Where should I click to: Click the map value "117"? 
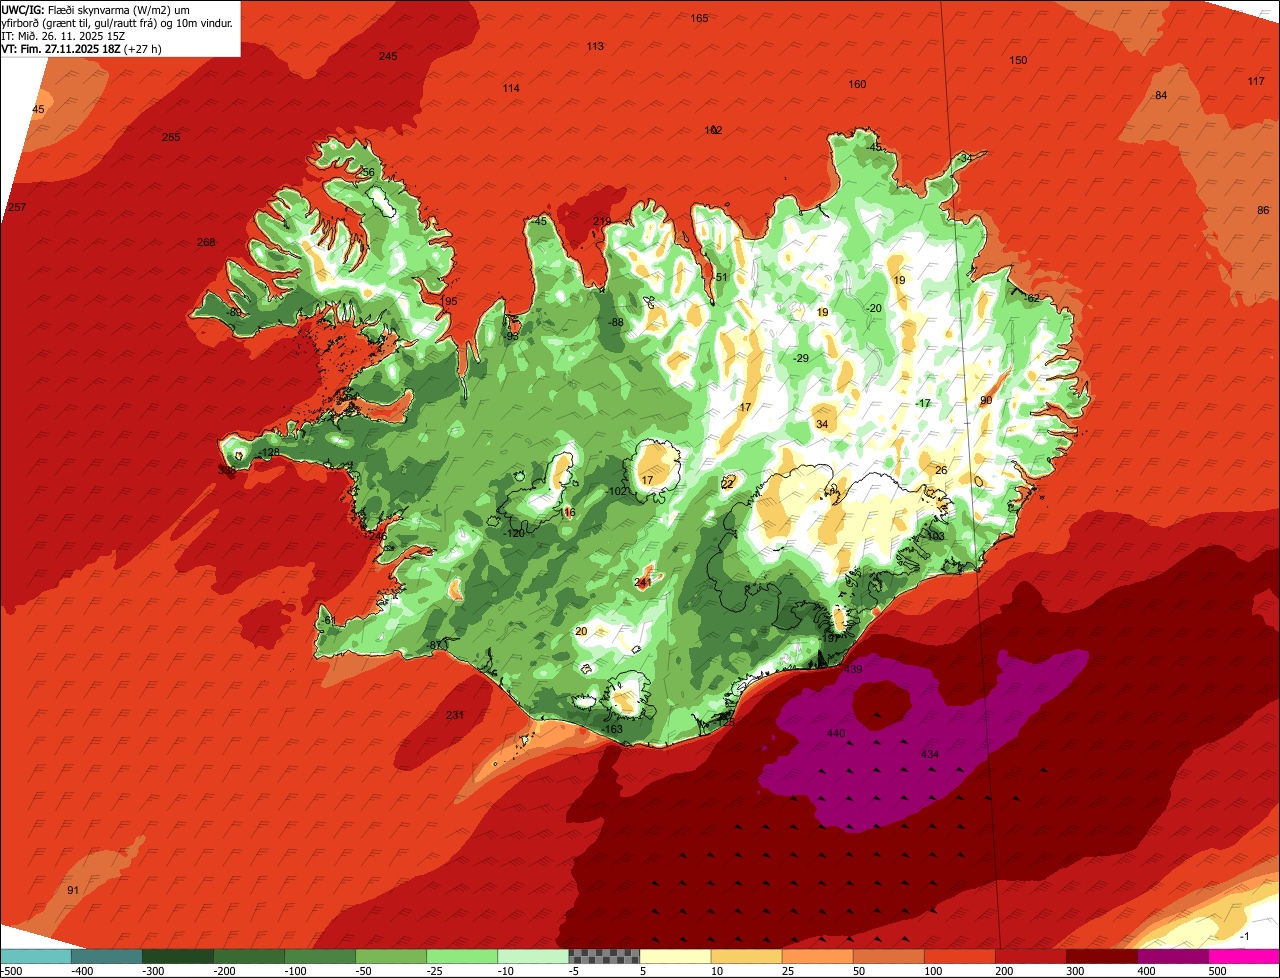click(1256, 81)
